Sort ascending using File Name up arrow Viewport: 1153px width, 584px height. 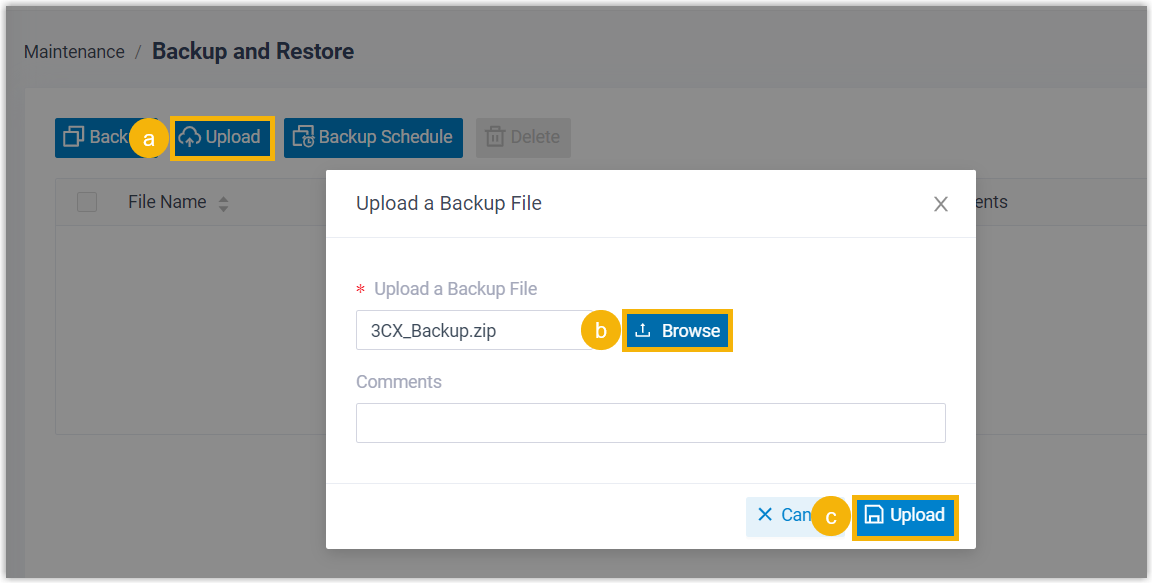click(223, 199)
